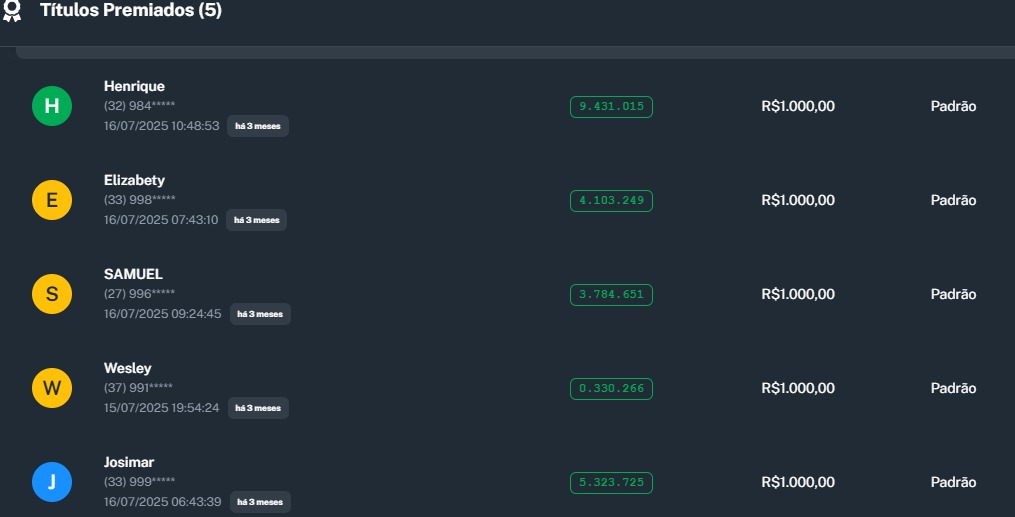Click the Títulos Premiados (5) heading
Viewport: 1015px width, 517px height.
click(131, 11)
